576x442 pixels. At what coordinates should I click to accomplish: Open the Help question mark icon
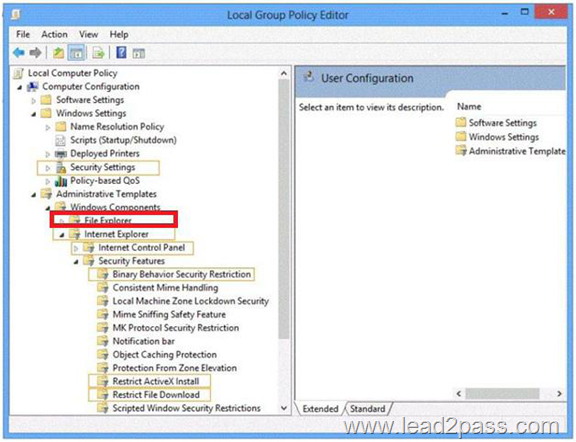tap(121, 53)
